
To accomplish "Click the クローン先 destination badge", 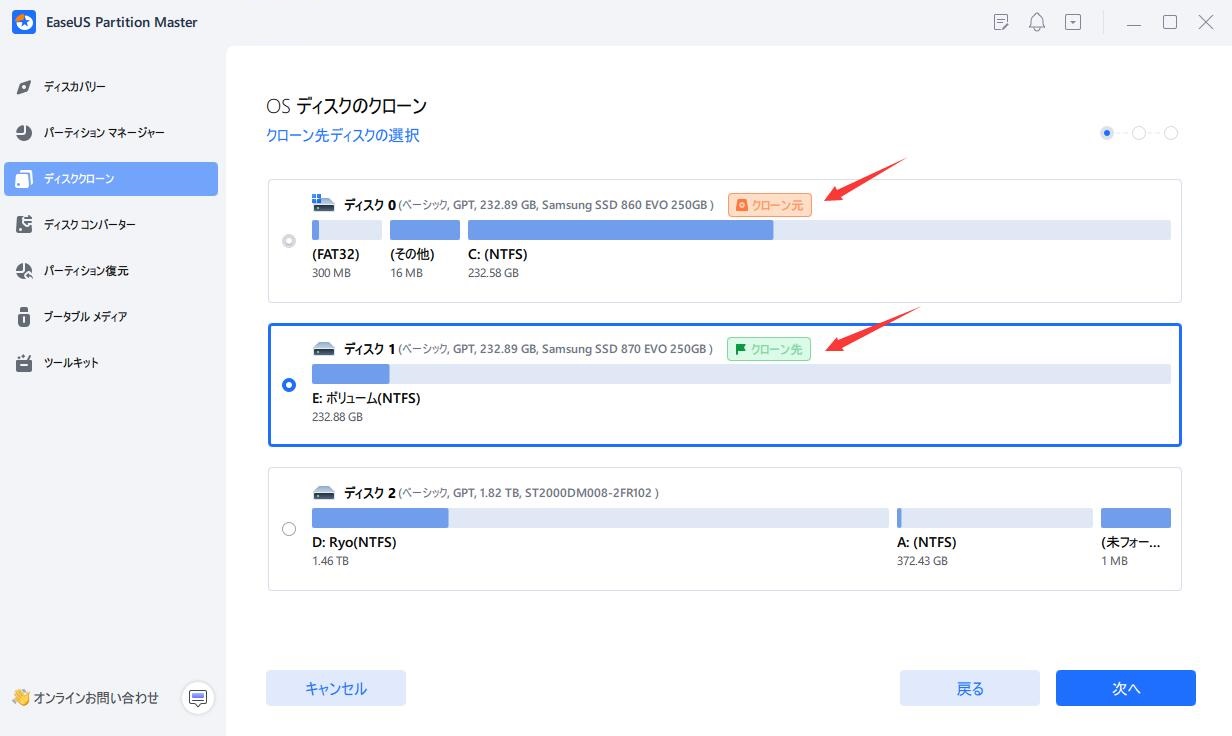I will point(769,349).
